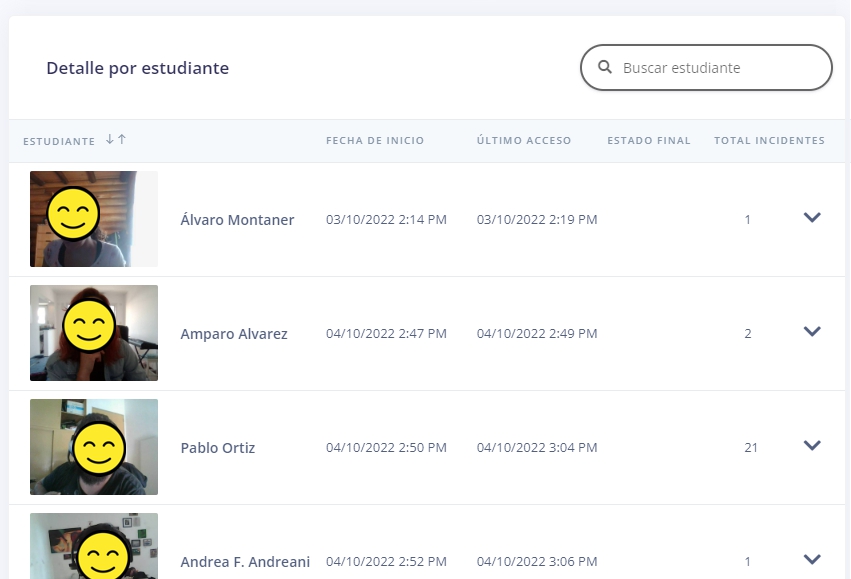Open Pablo Ortiz's webcam thumbnail
Screen dimensions: 851x579
(x=94, y=447)
